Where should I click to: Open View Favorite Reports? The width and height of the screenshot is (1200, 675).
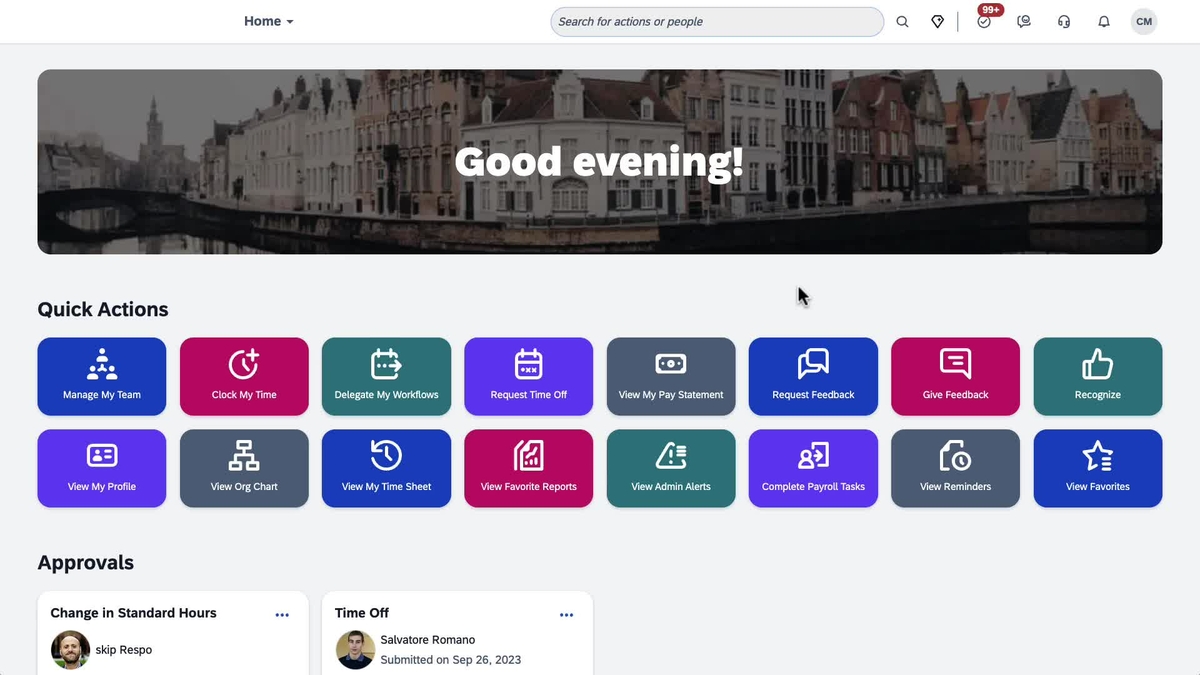pyautogui.click(x=528, y=468)
